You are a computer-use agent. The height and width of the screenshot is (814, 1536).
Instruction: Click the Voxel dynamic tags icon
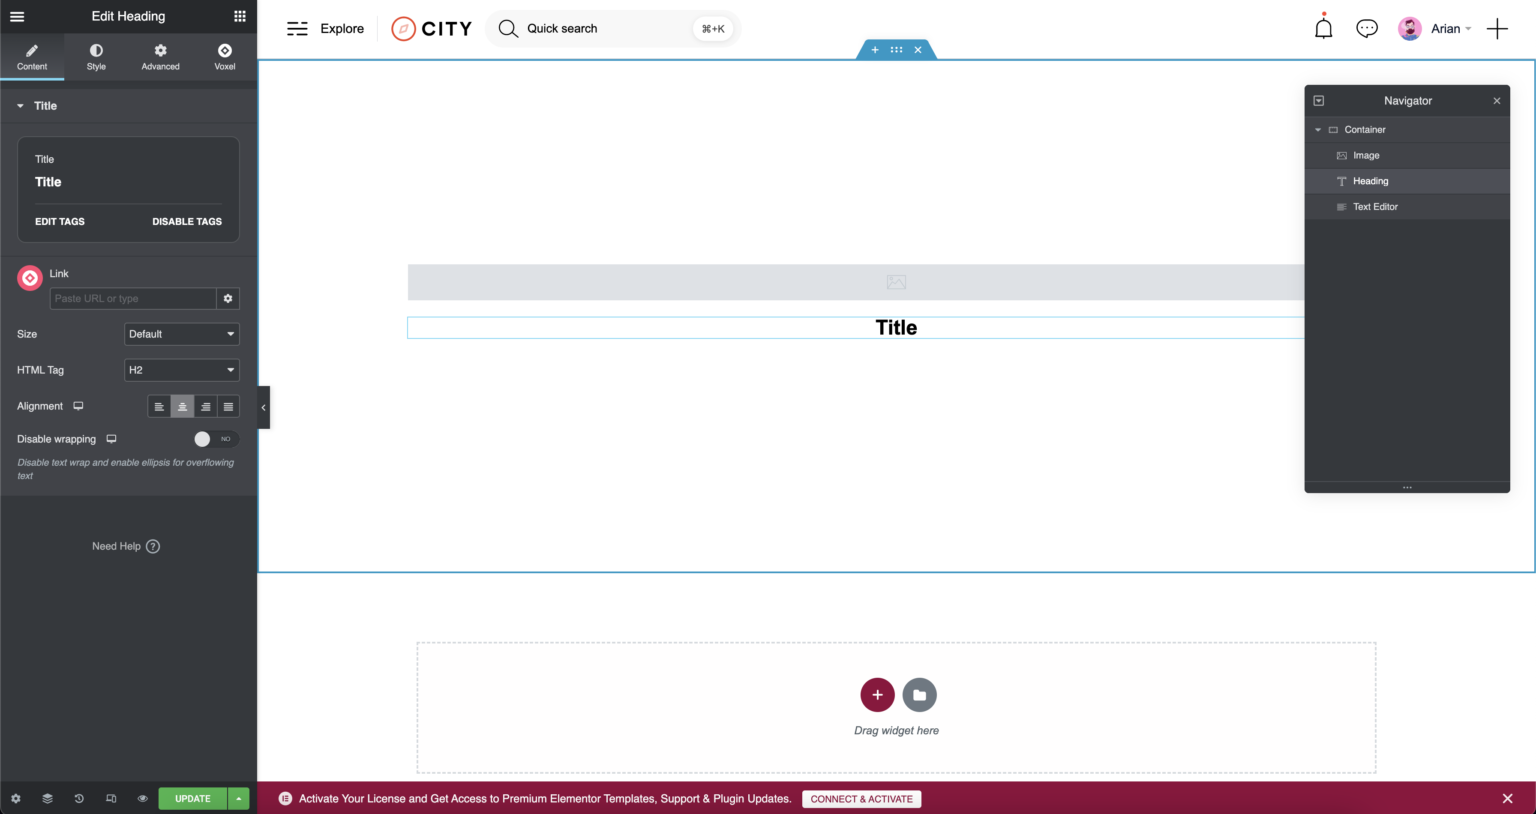(x=30, y=278)
